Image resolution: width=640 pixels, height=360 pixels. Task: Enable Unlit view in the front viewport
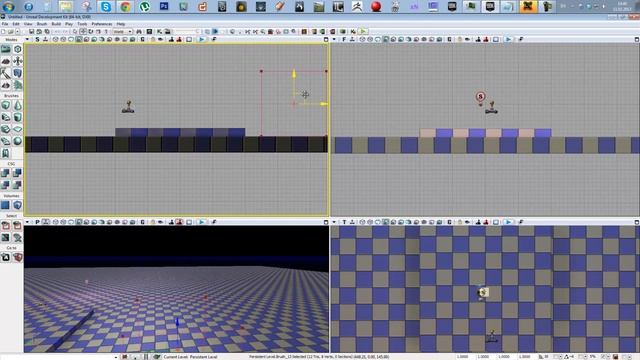tap(378, 40)
